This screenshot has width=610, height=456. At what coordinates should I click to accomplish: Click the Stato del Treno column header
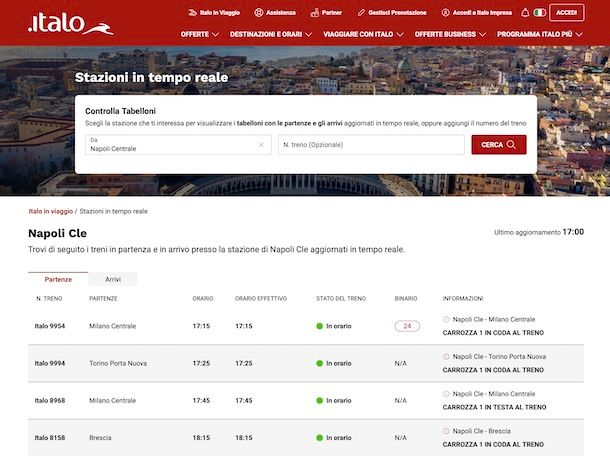tap(341, 298)
